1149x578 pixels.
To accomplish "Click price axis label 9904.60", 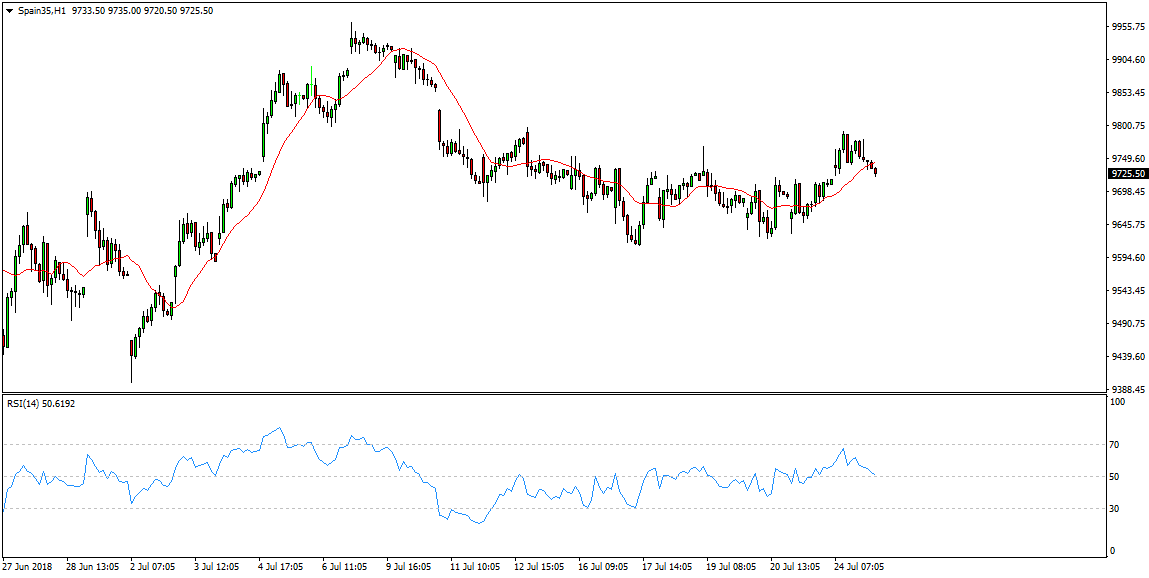I will [1128, 59].
